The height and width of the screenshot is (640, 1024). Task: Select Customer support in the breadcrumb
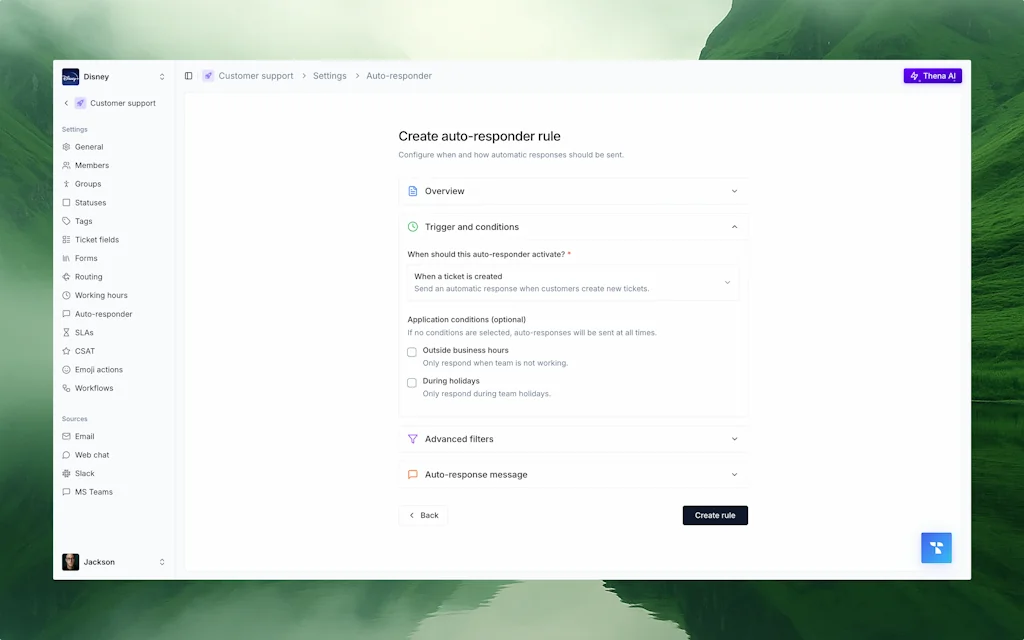254,75
